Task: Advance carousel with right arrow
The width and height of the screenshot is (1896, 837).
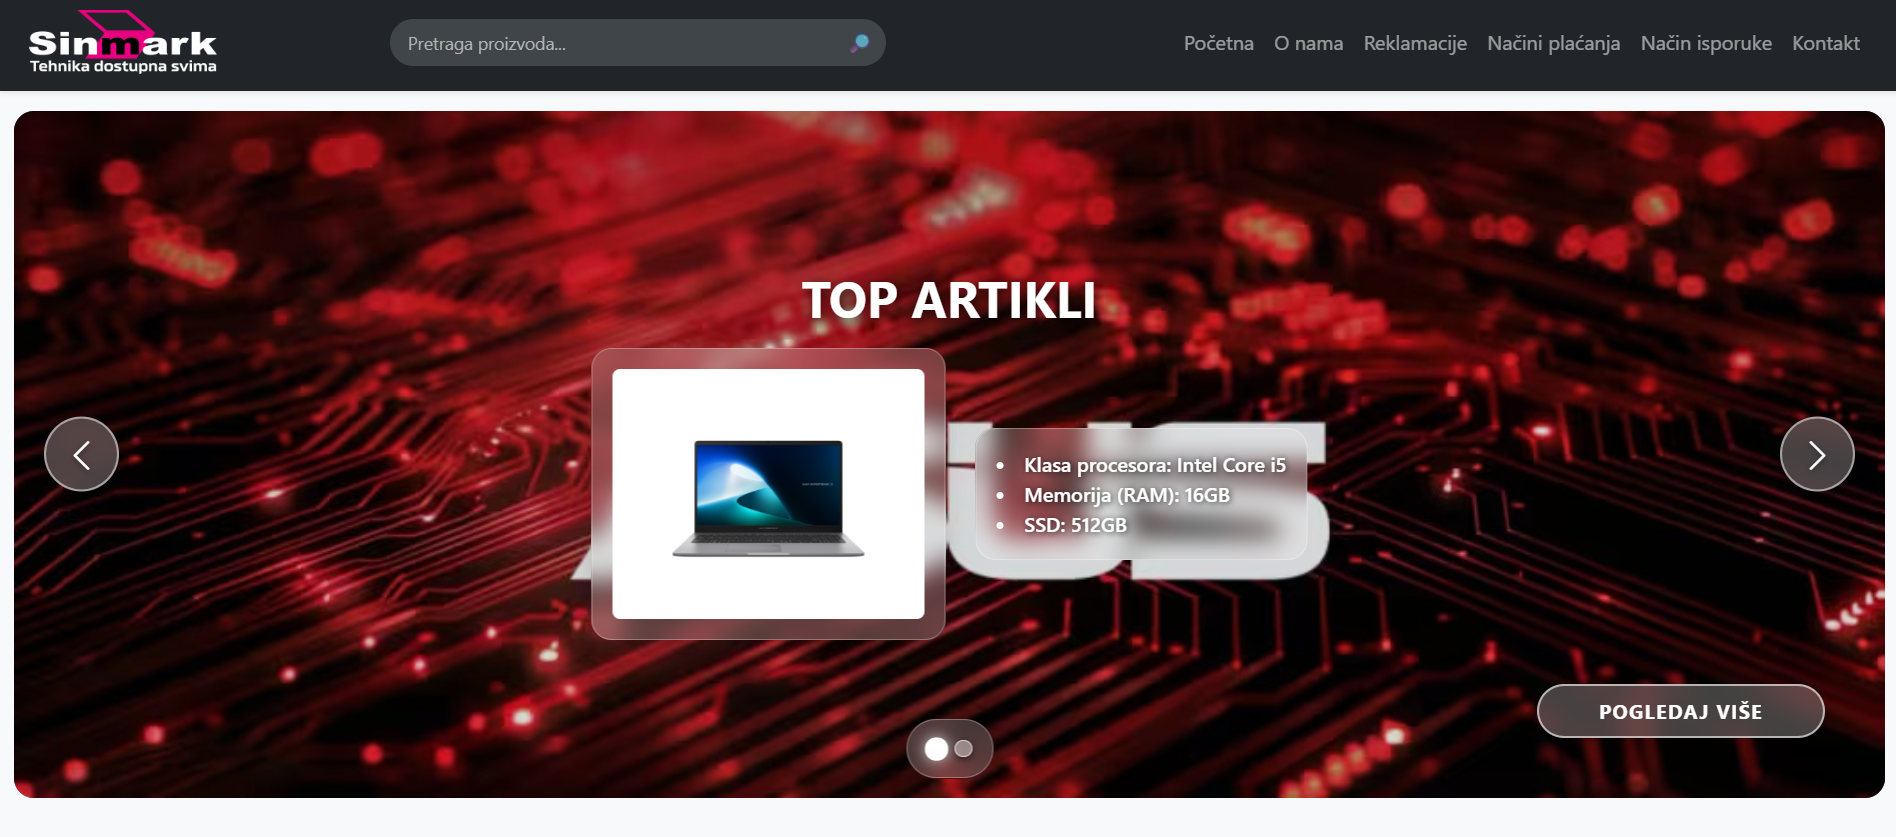Action: pos(1817,454)
